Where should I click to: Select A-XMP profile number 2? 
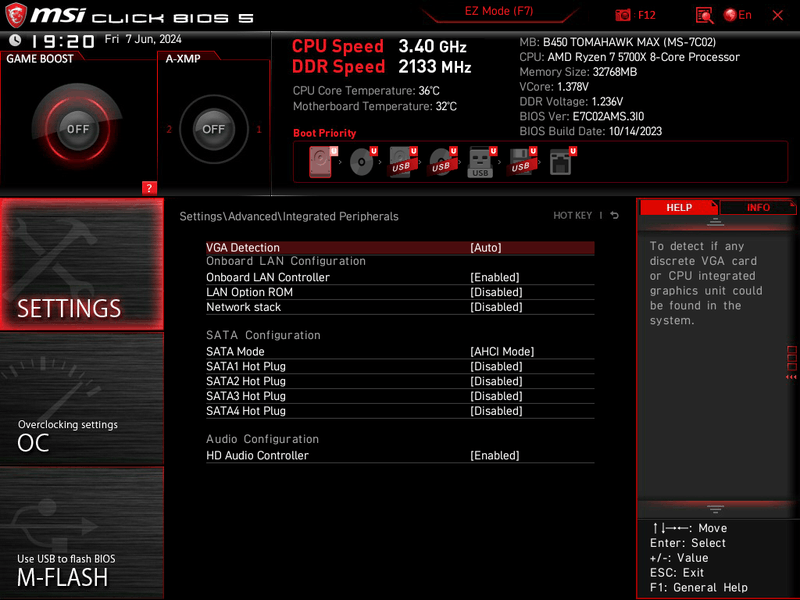[x=169, y=129]
